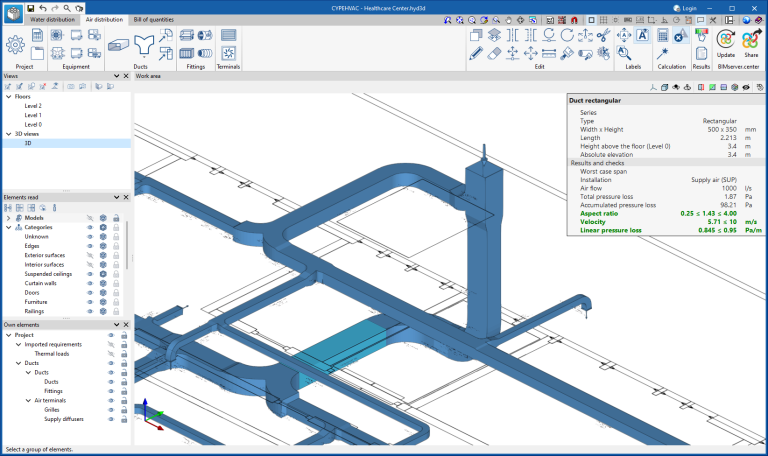Image resolution: width=768 pixels, height=456 pixels.
Task: Select the eraser delete tool
Action: point(494,53)
